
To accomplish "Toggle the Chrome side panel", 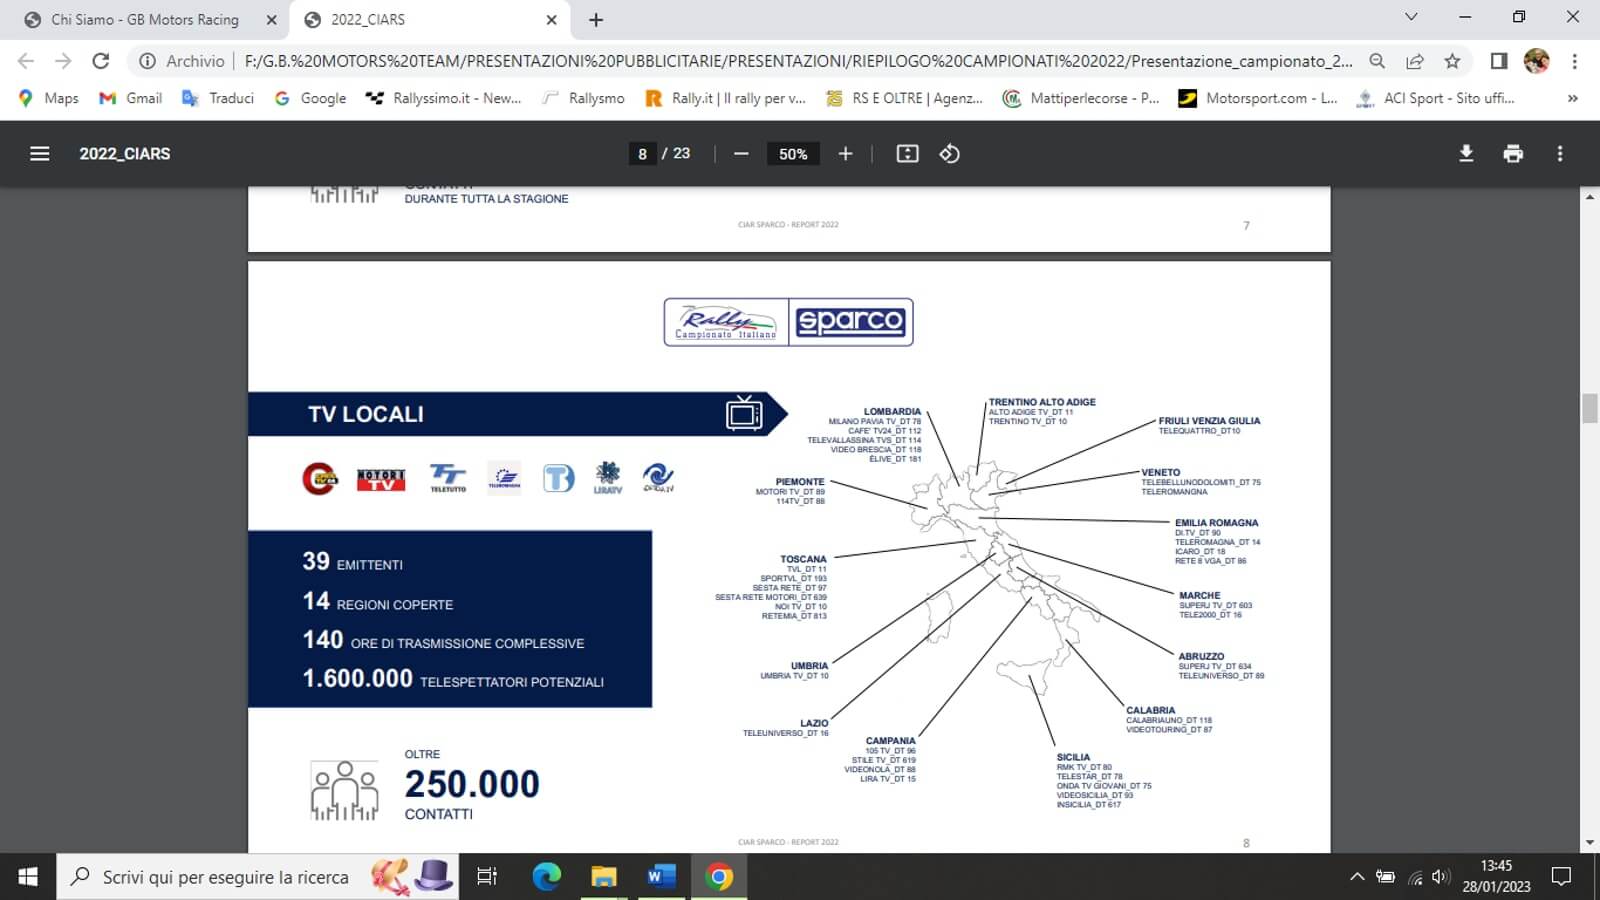I will pos(1498,61).
